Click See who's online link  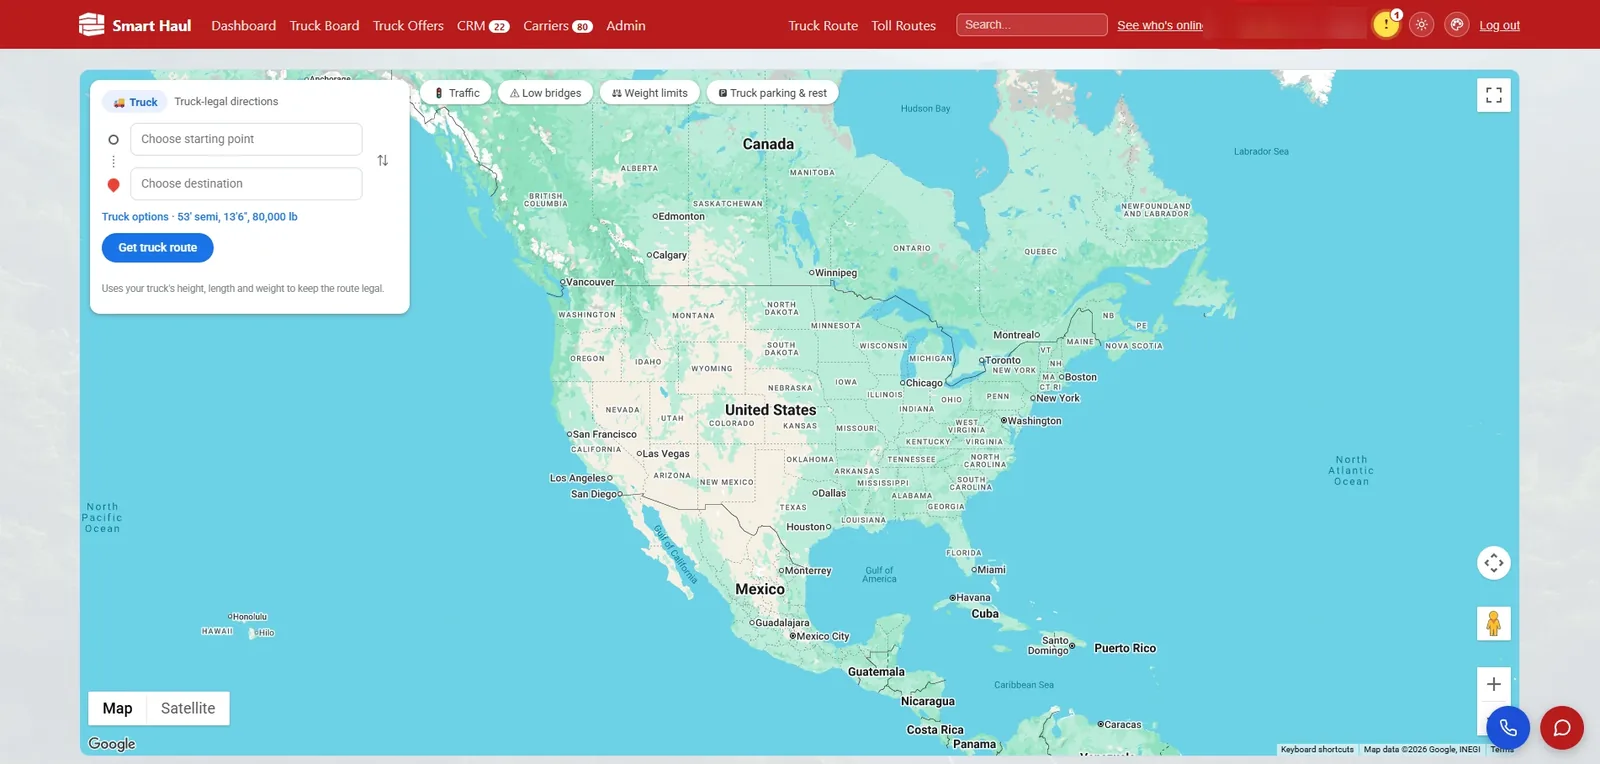click(x=1160, y=25)
